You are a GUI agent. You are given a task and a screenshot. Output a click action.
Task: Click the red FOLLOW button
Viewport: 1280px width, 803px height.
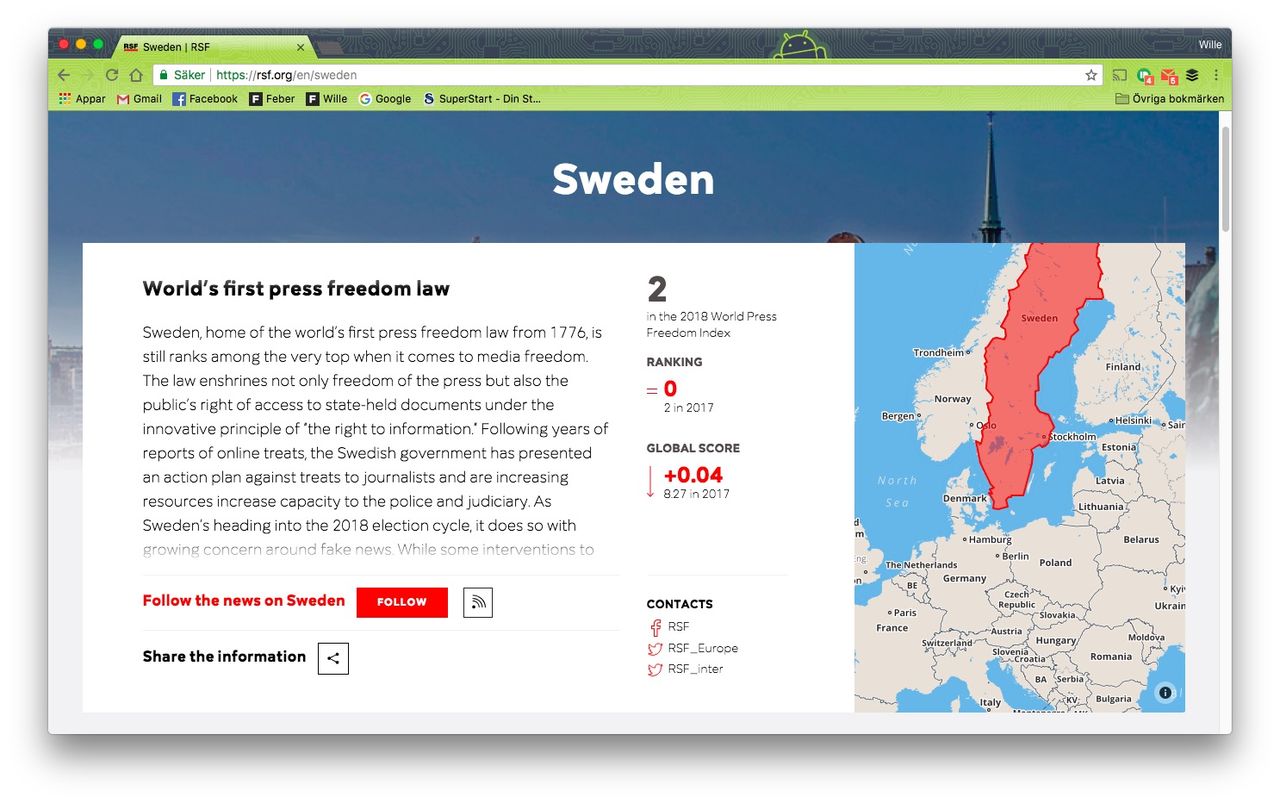(402, 602)
